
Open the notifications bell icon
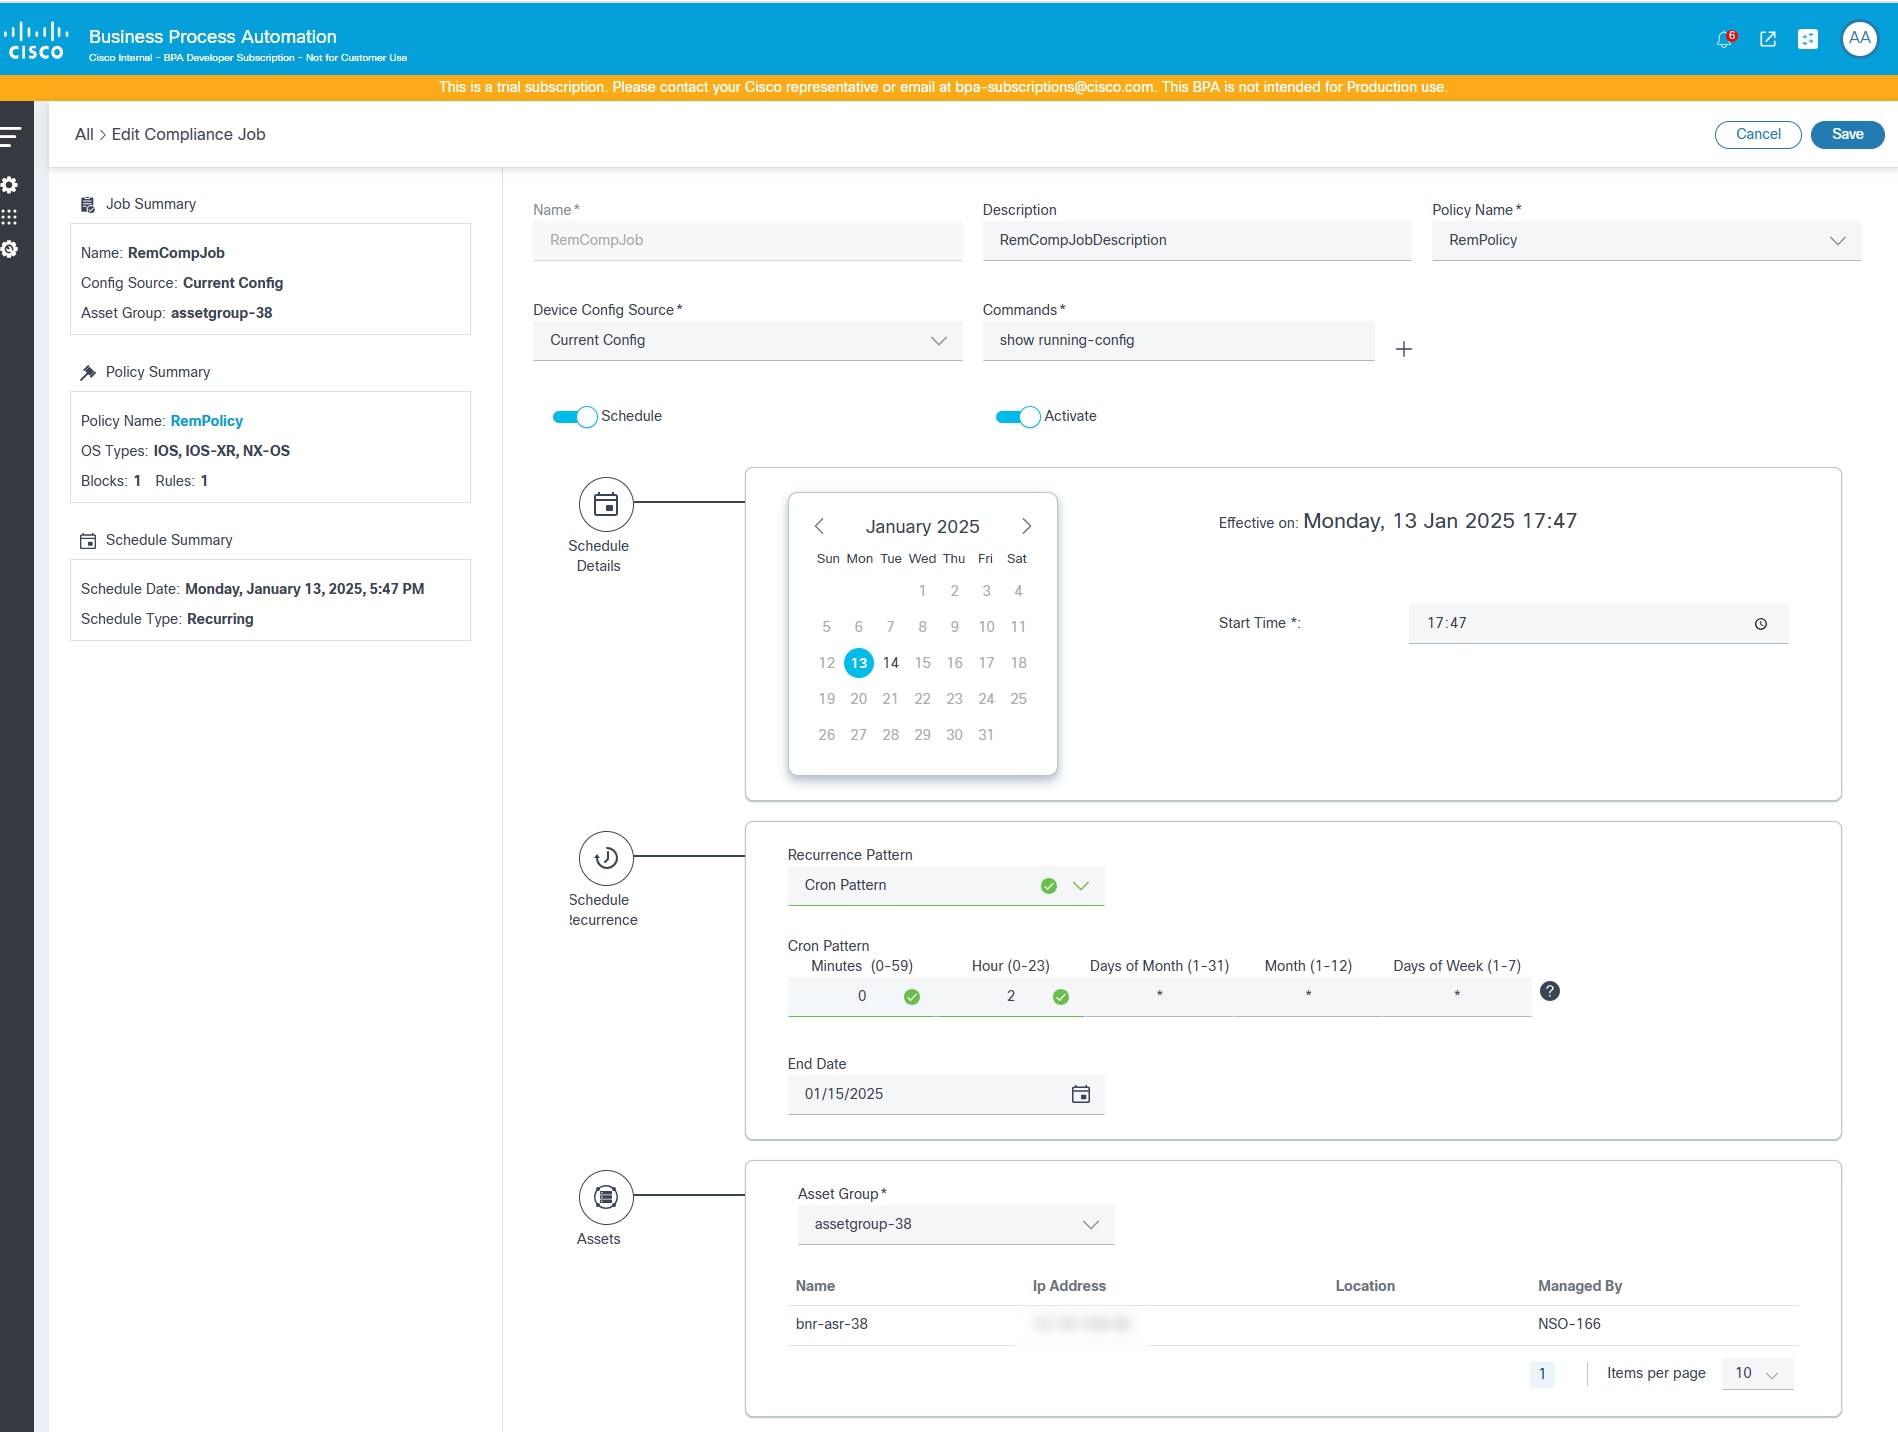point(1724,39)
